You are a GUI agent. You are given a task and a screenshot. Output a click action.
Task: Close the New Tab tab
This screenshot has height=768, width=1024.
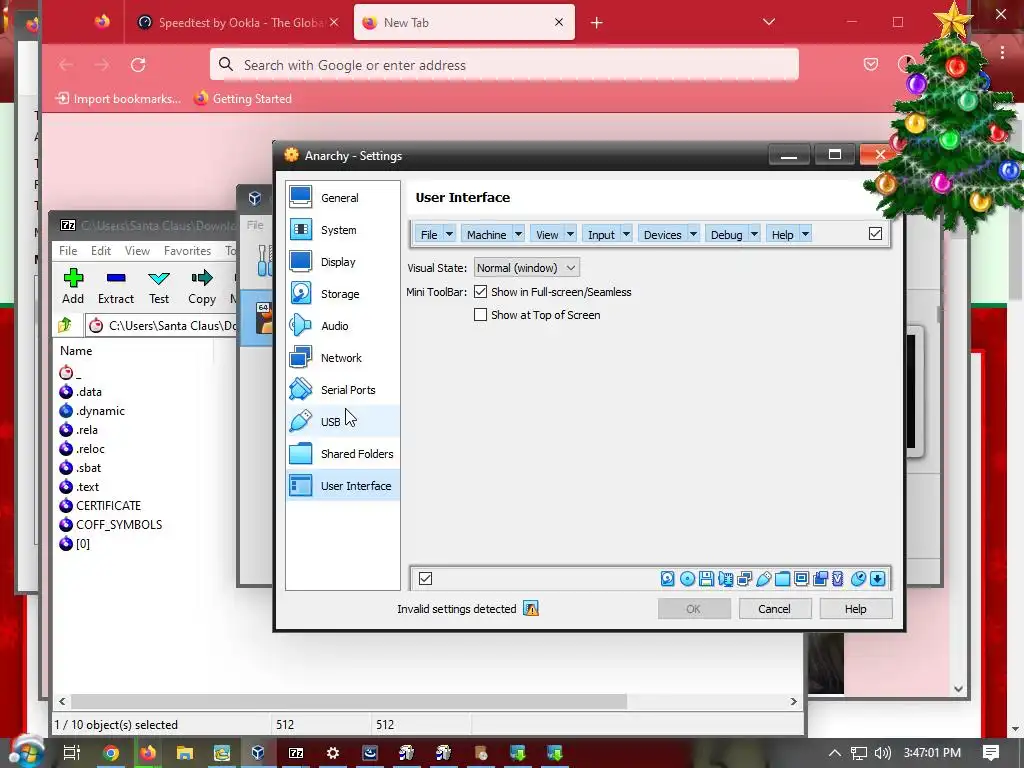coord(558,22)
